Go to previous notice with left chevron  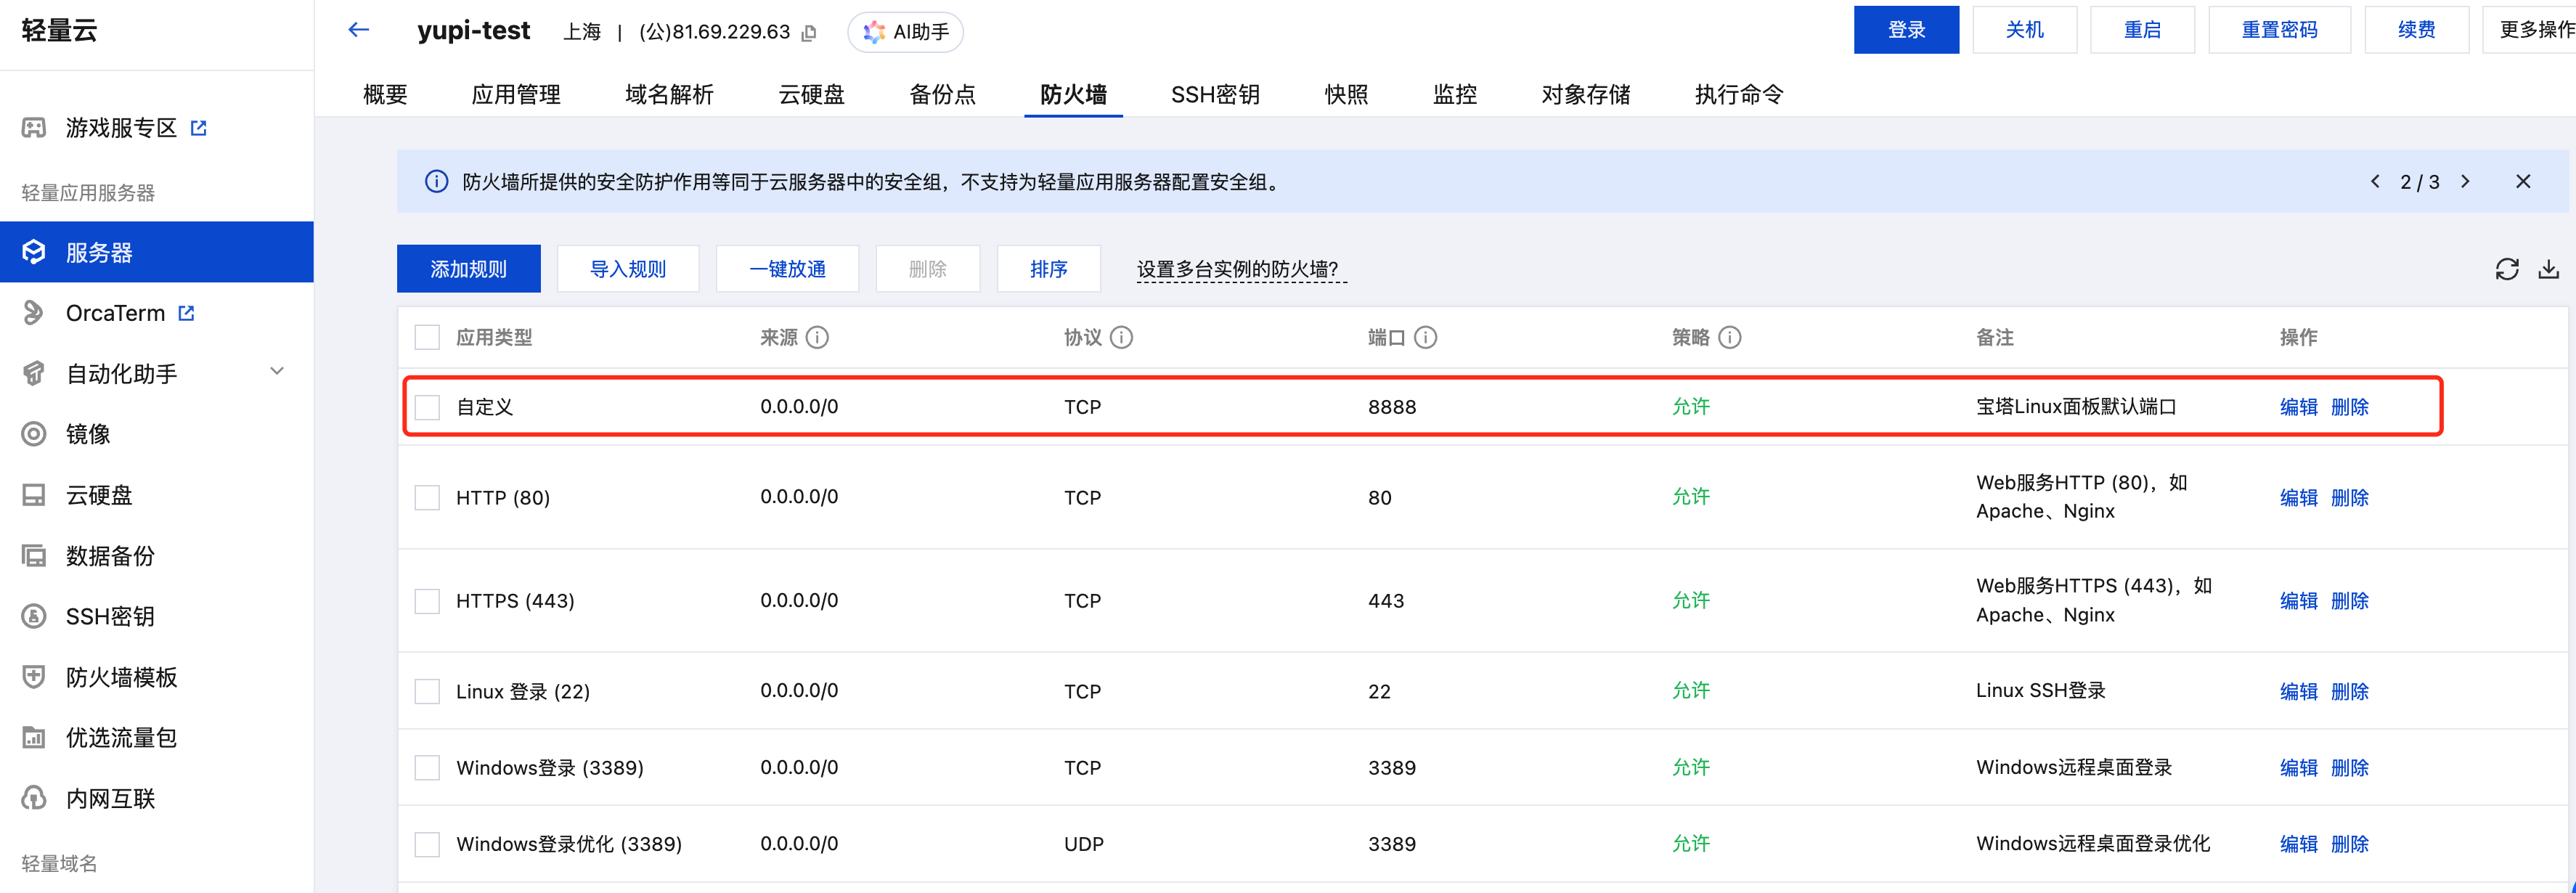2375,182
